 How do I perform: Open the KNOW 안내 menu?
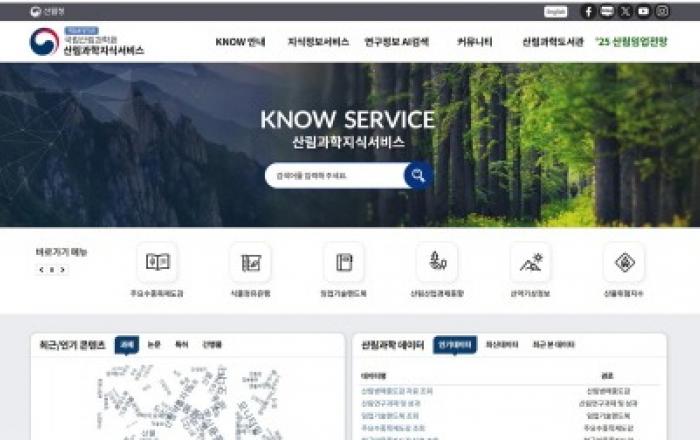[240, 42]
